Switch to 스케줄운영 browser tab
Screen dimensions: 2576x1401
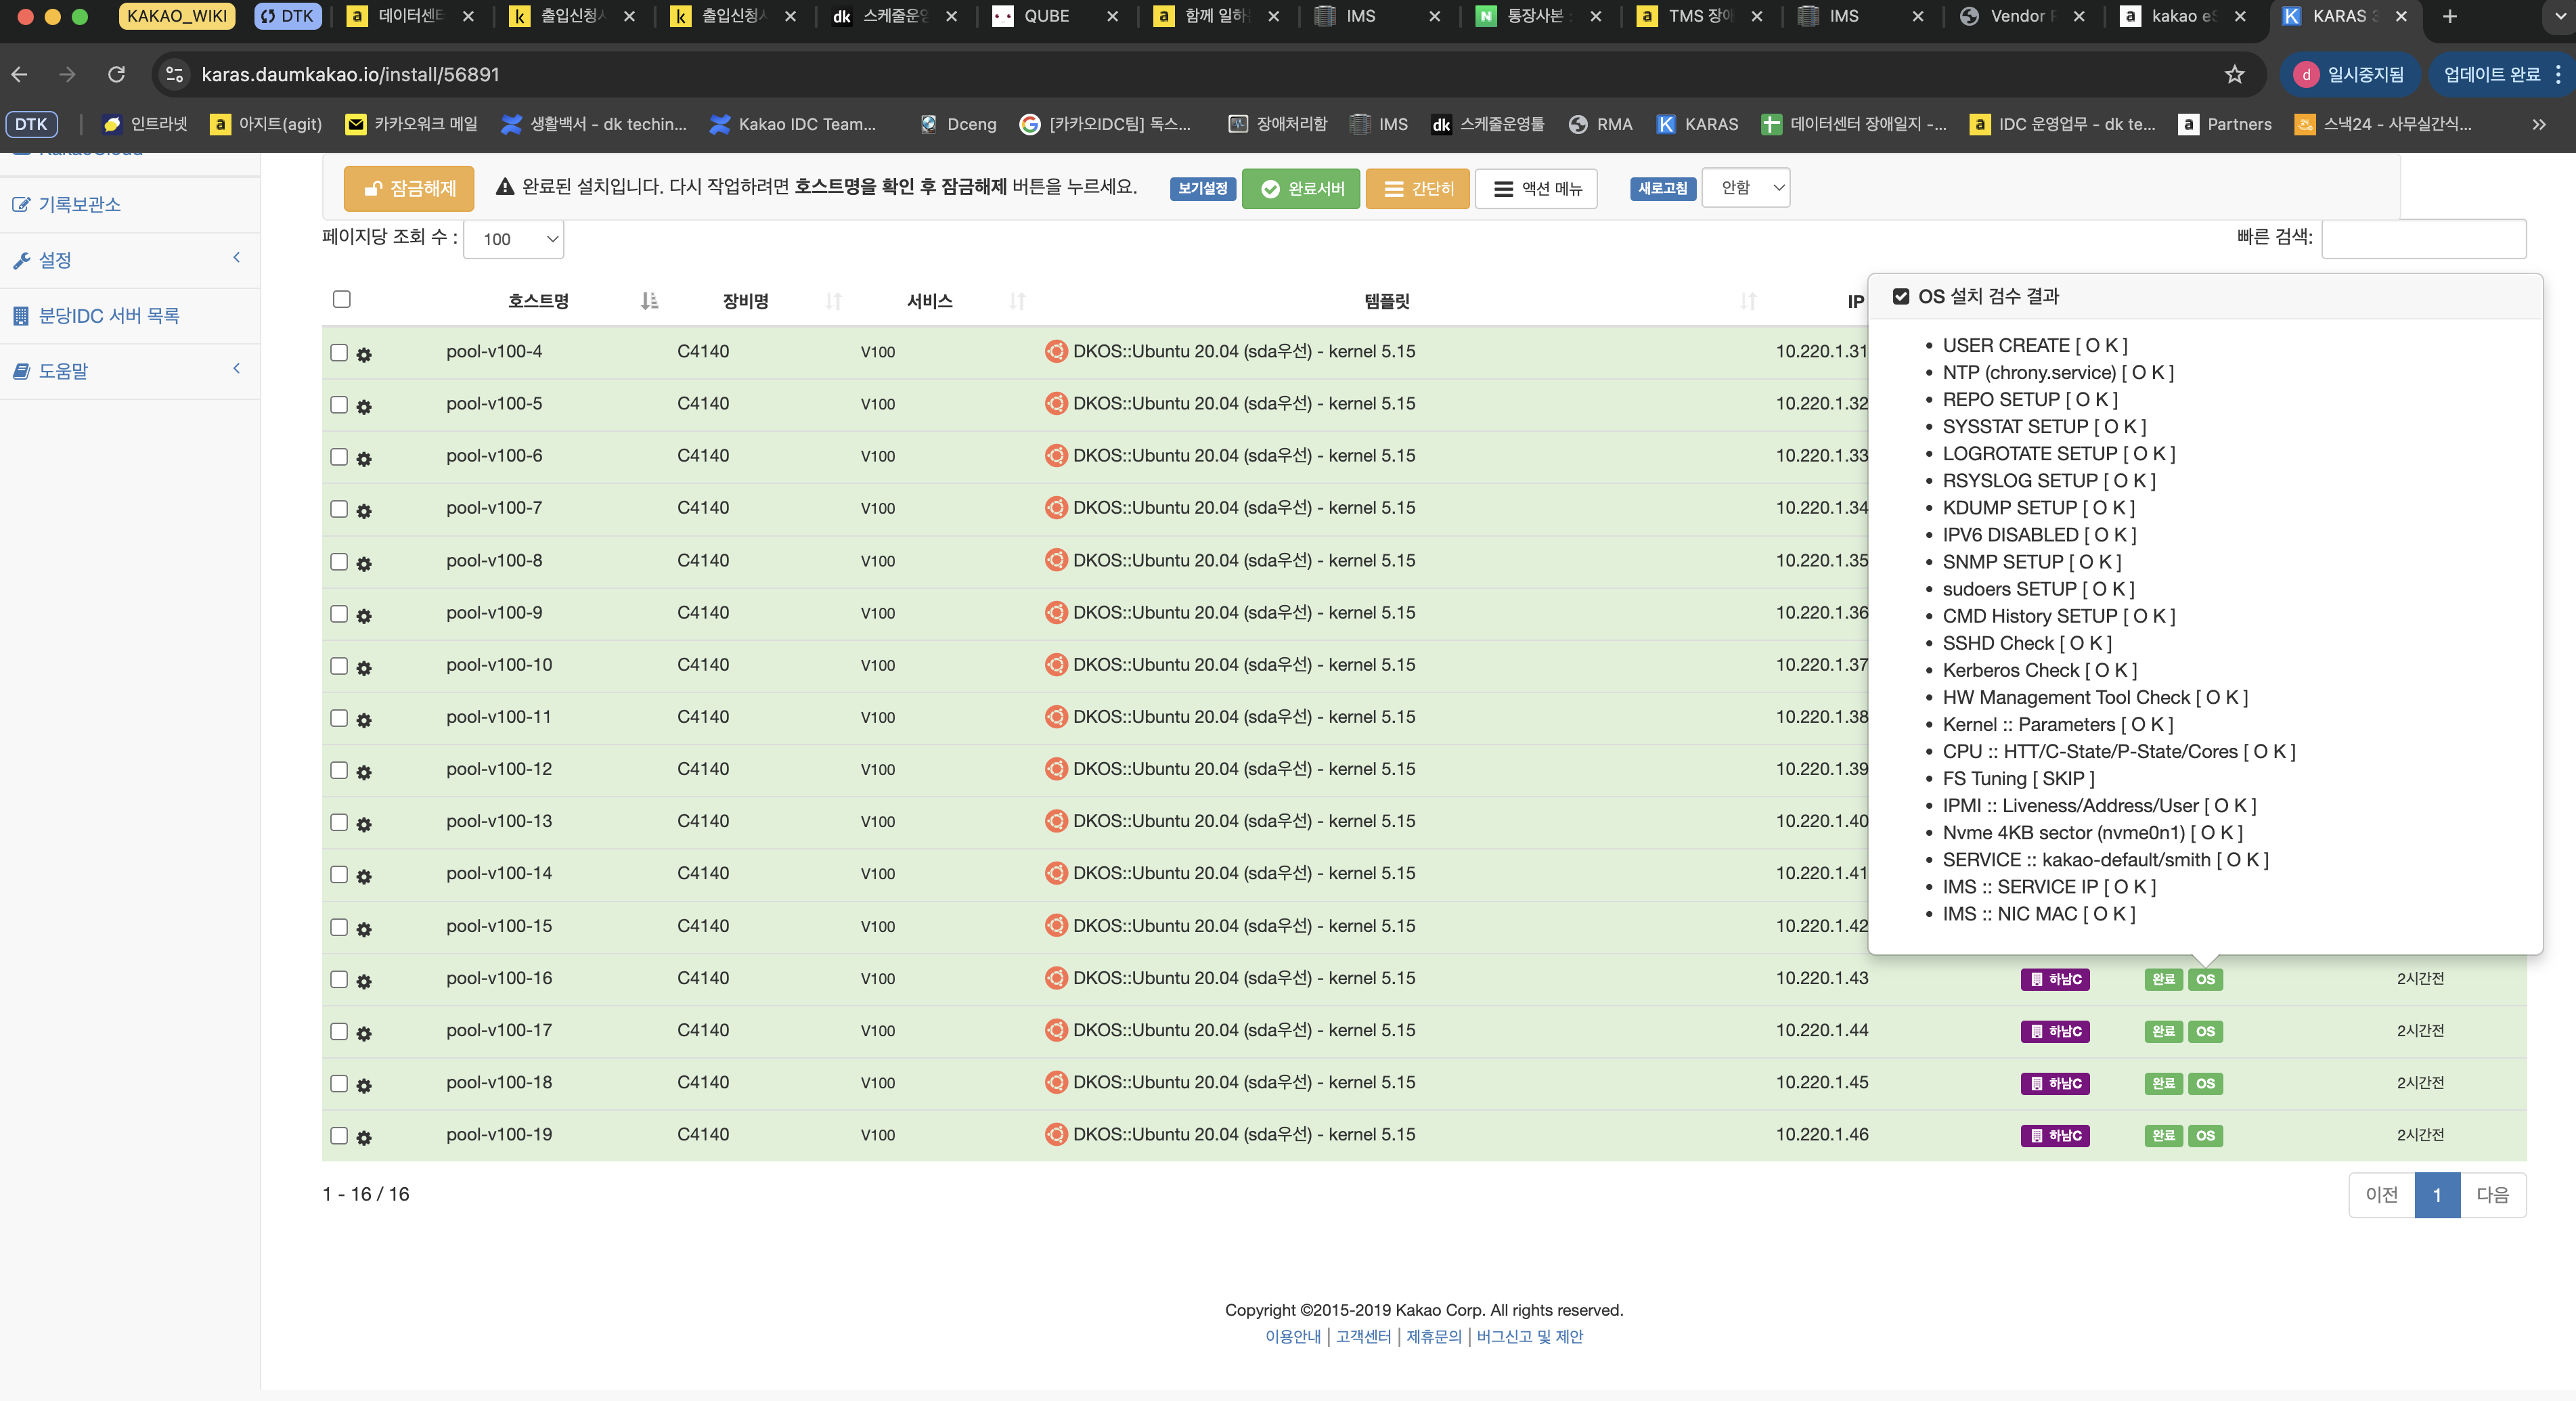point(896,16)
